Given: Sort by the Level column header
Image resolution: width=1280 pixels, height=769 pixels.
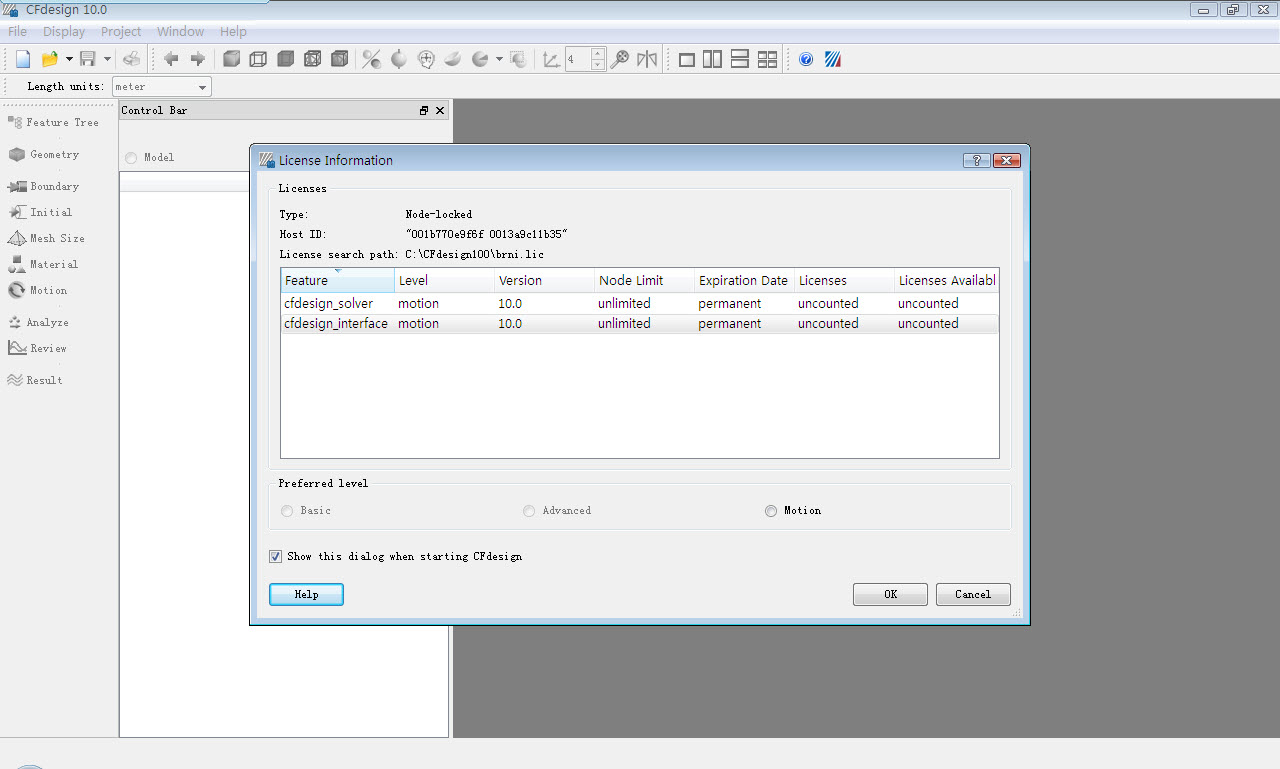Looking at the screenshot, I should coord(444,280).
